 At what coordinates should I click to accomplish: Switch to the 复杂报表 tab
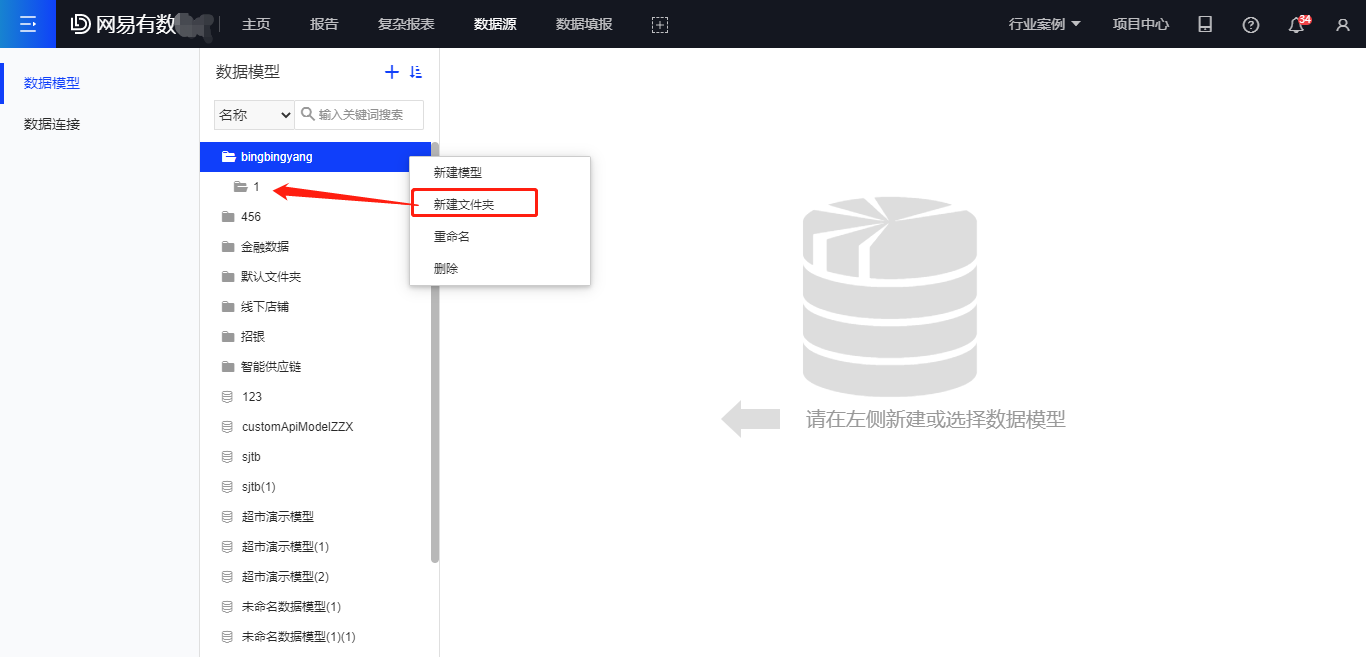click(406, 24)
